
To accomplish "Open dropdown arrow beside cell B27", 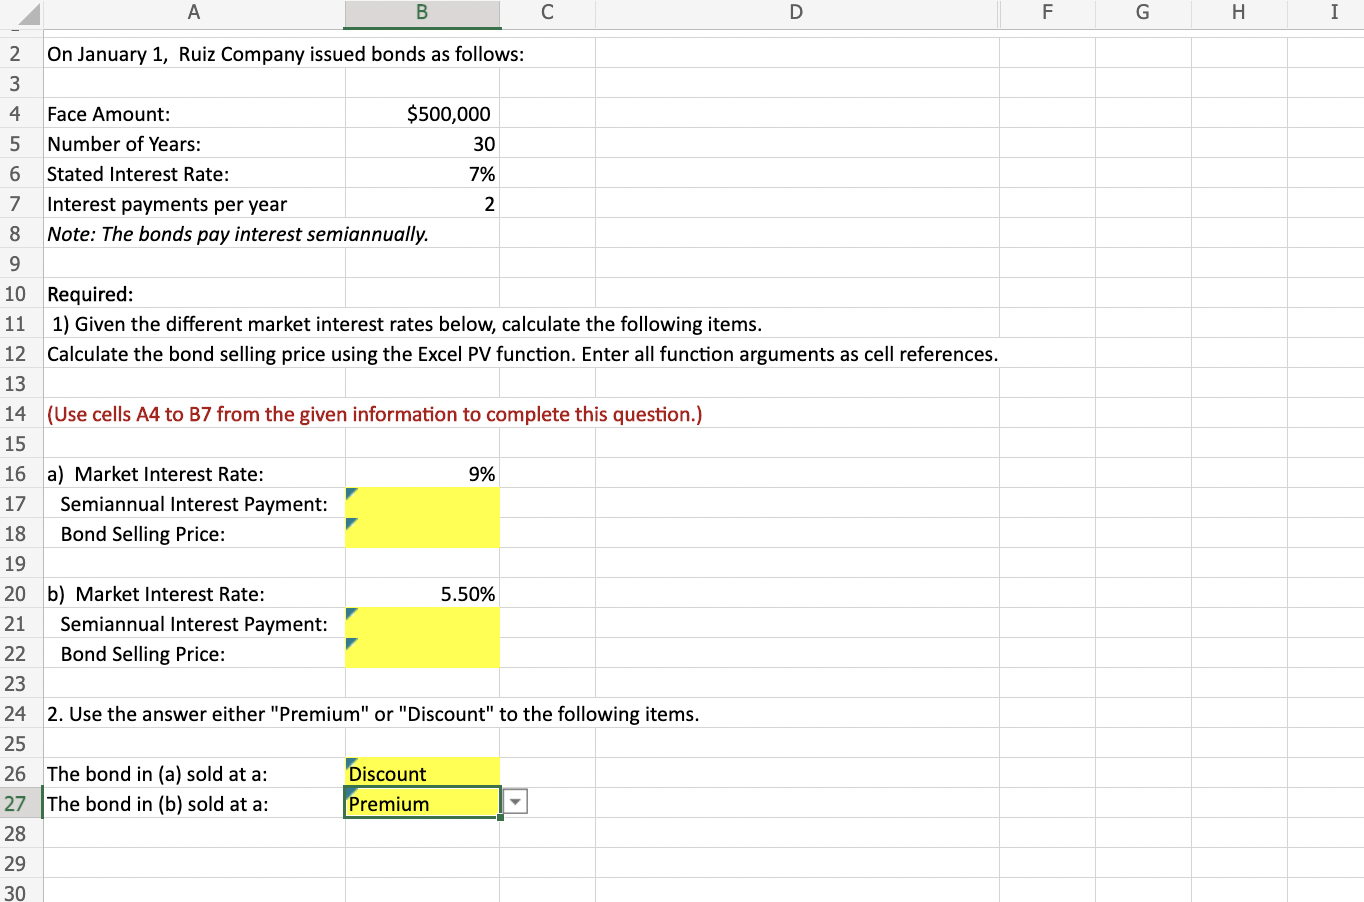I will coord(515,802).
